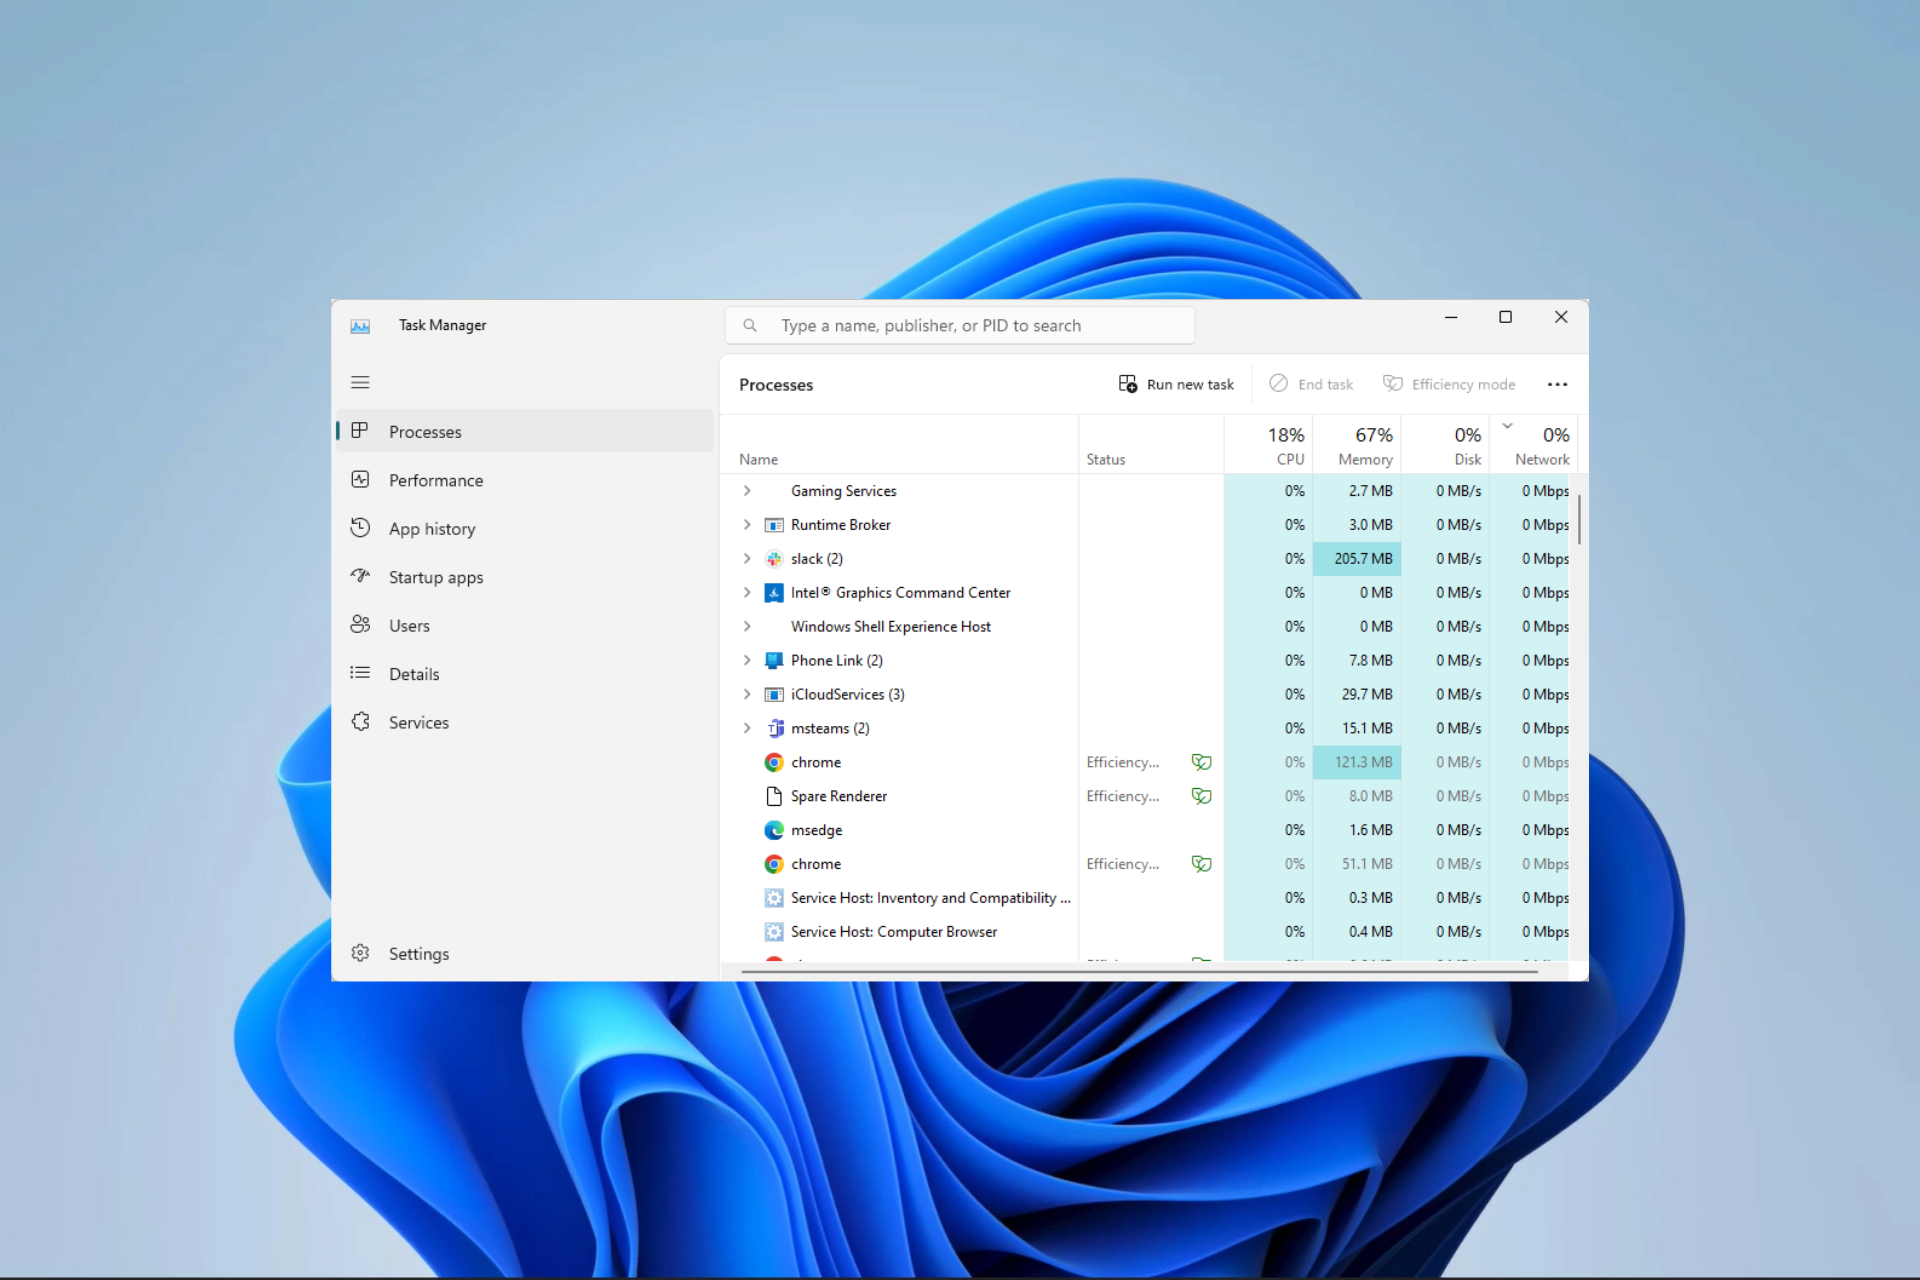Sort by the Memory column header

[1357, 446]
